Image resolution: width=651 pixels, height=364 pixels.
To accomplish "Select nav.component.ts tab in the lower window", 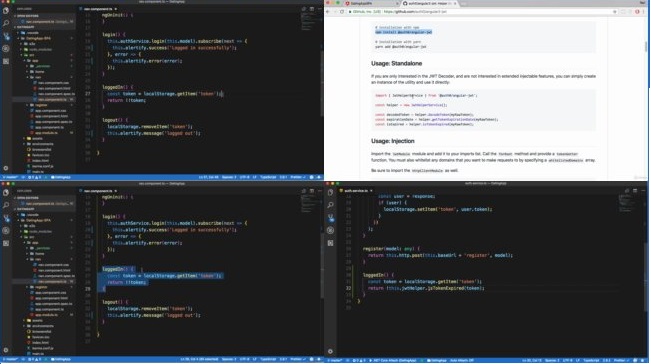I will point(98,191).
